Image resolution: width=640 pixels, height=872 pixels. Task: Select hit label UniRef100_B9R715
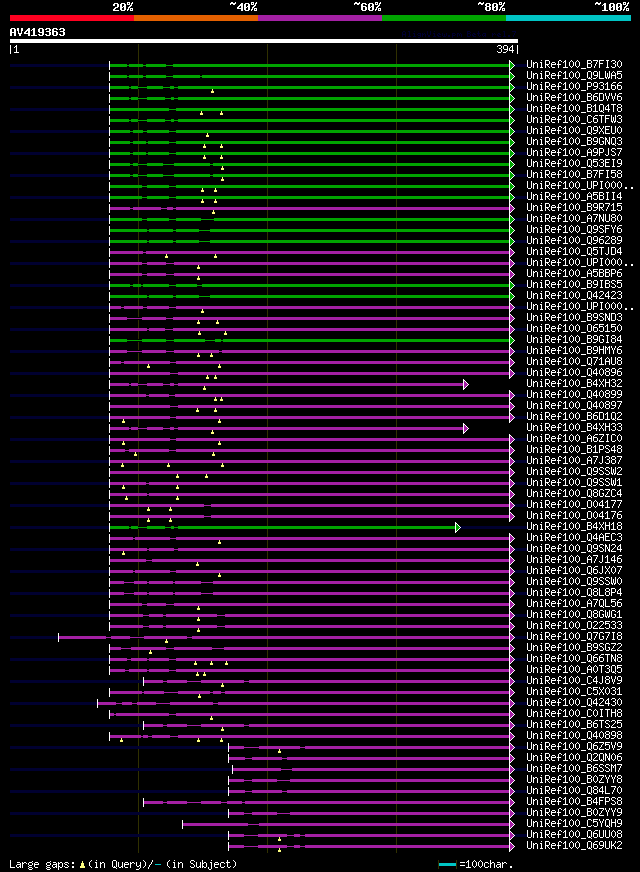click(x=574, y=207)
